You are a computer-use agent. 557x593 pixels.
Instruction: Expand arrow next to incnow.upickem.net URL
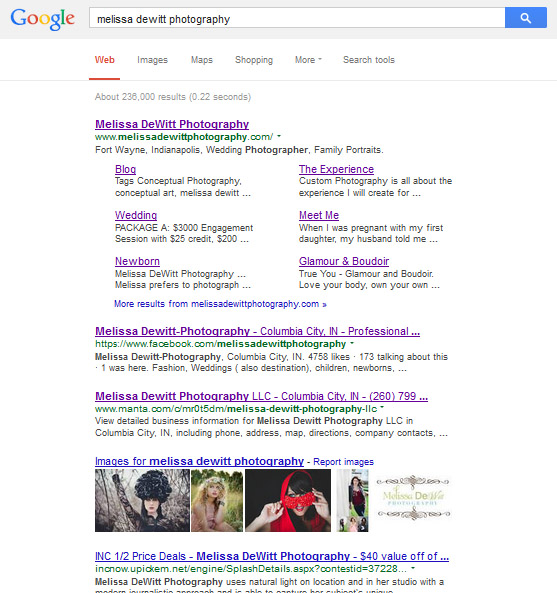[x=413, y=568]
